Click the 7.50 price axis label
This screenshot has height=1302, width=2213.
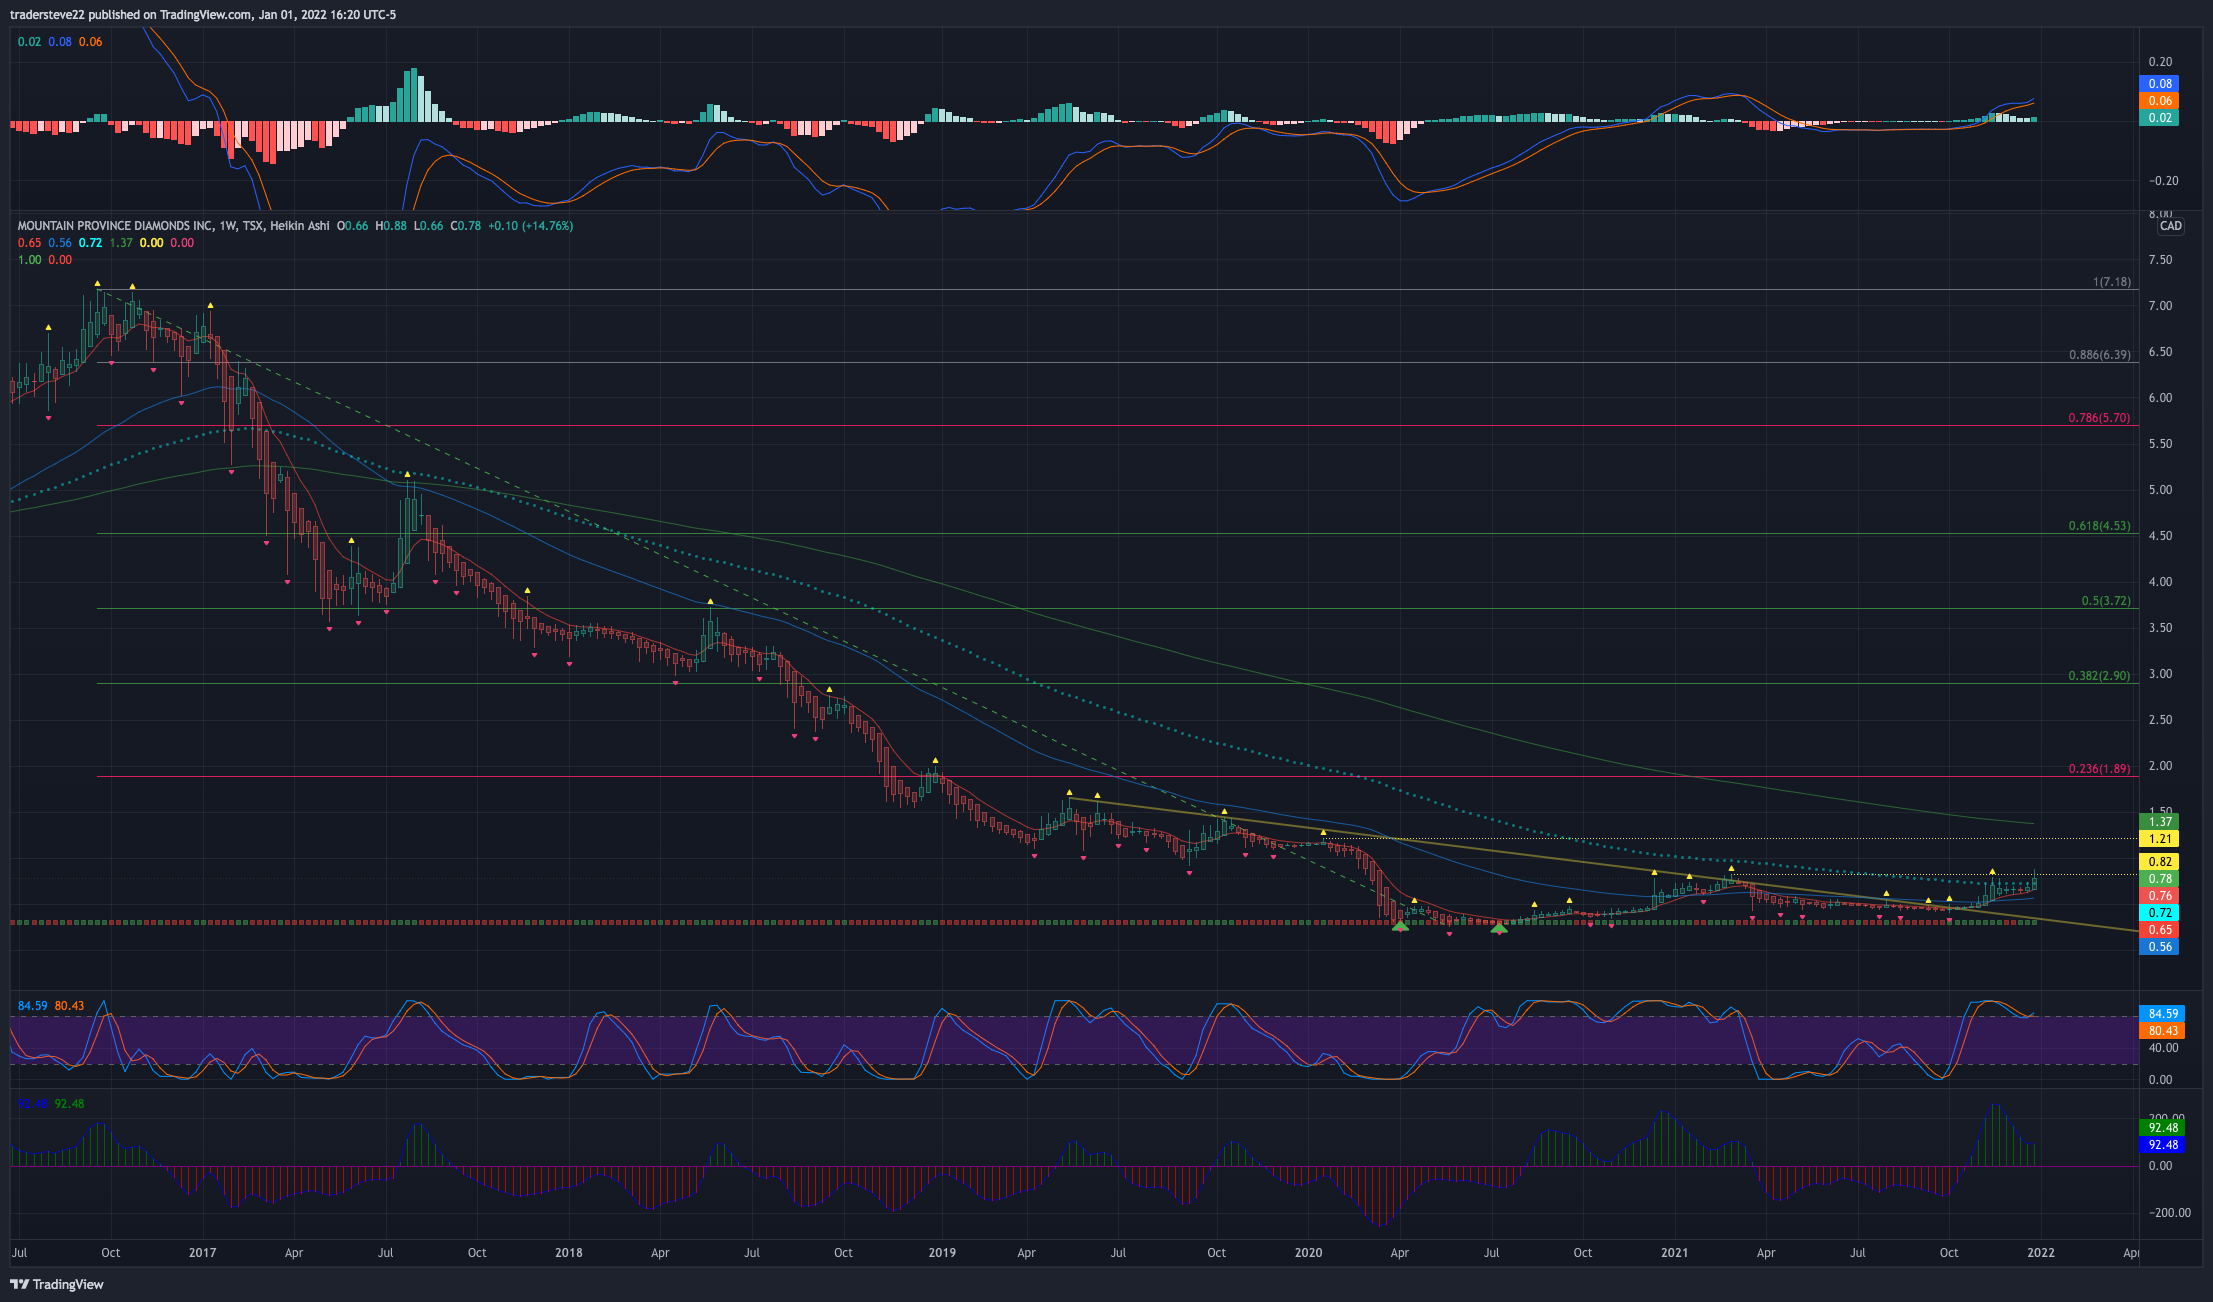pos(2160,260)
